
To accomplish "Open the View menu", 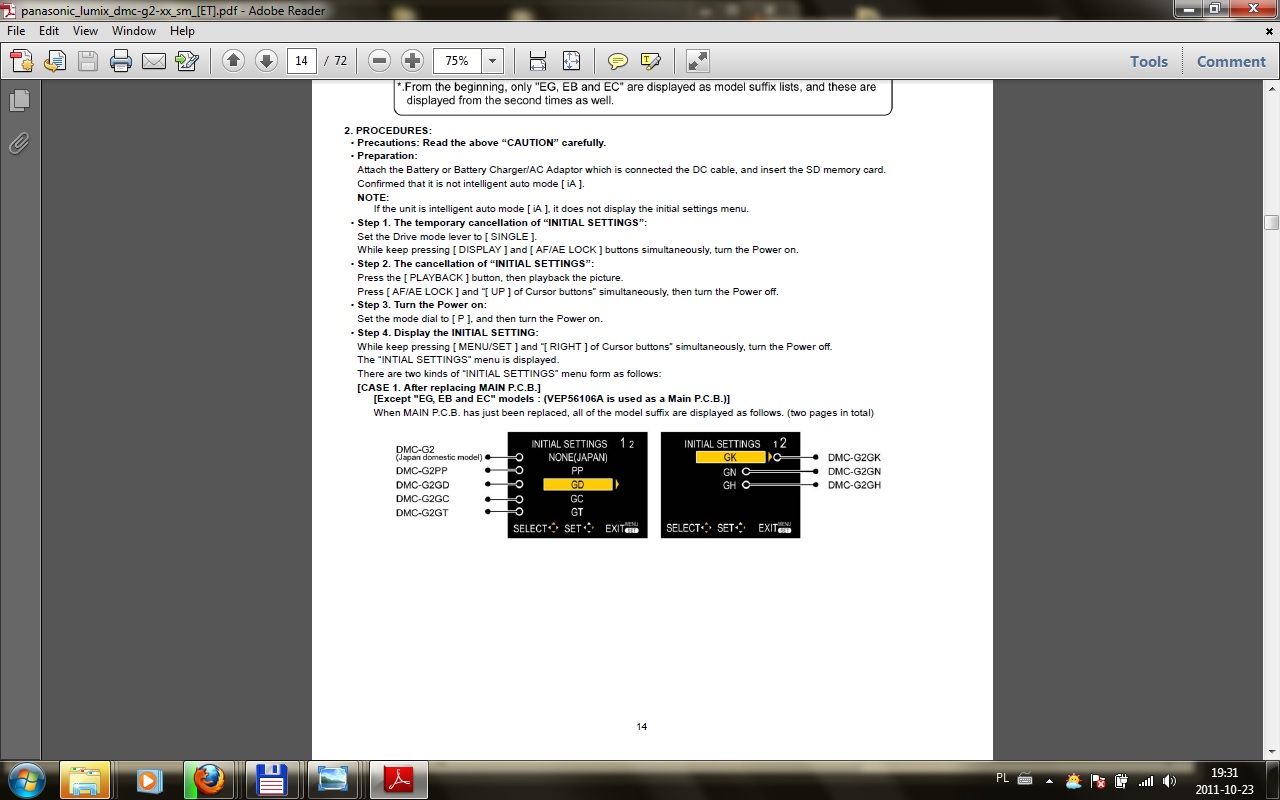I will [85, 31].
